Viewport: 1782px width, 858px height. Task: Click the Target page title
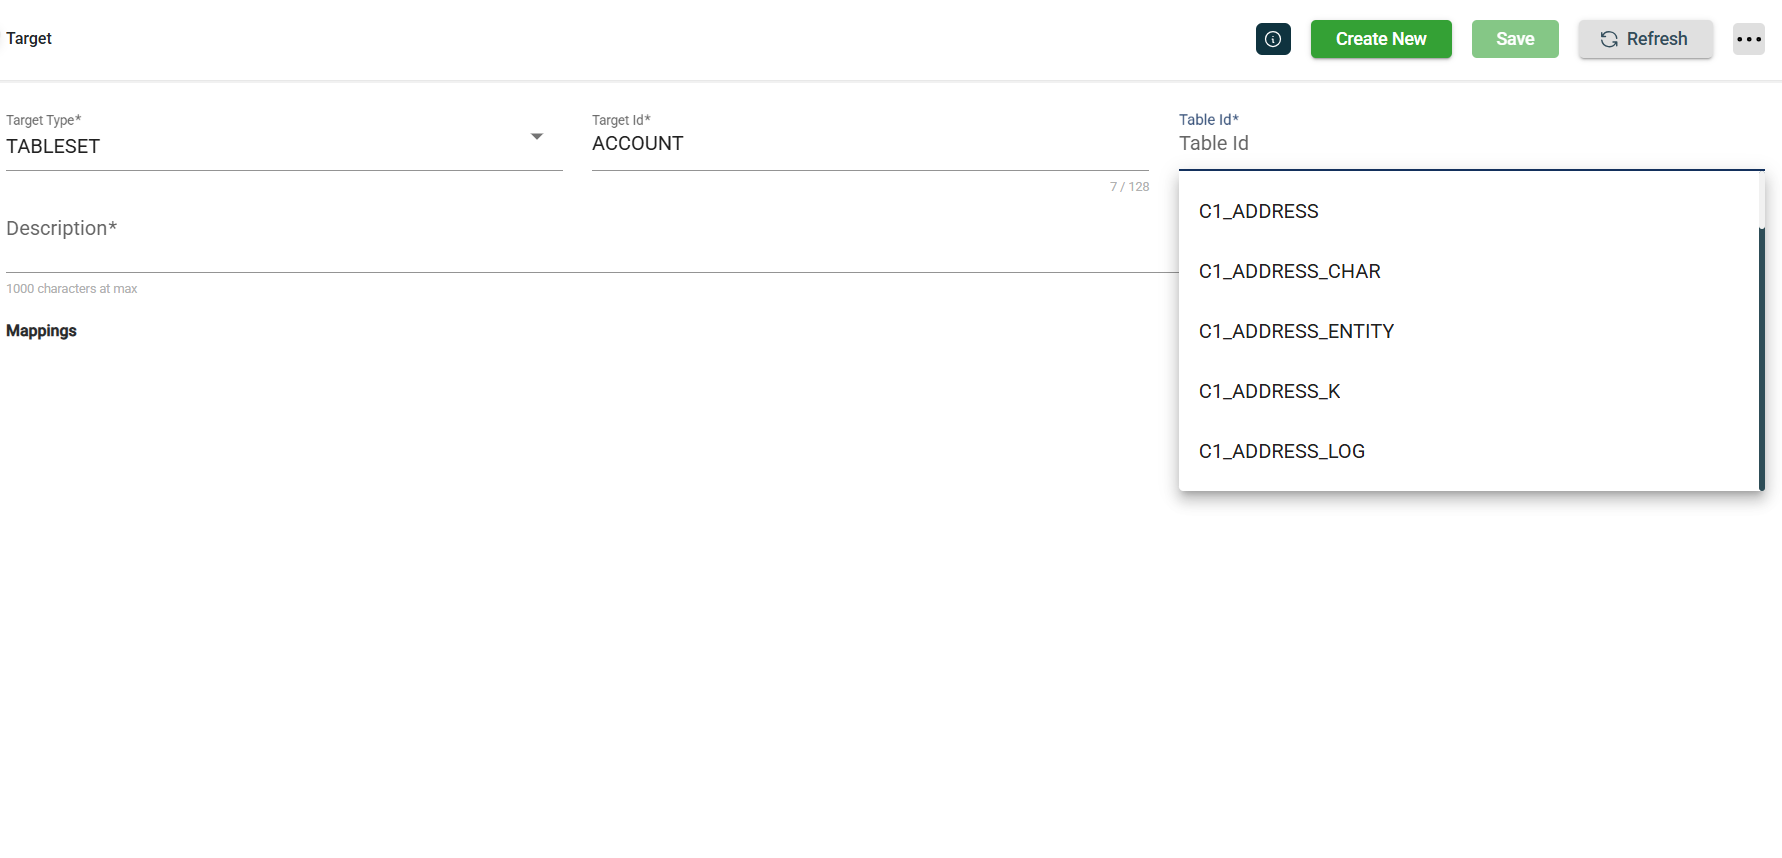point(29,39)
